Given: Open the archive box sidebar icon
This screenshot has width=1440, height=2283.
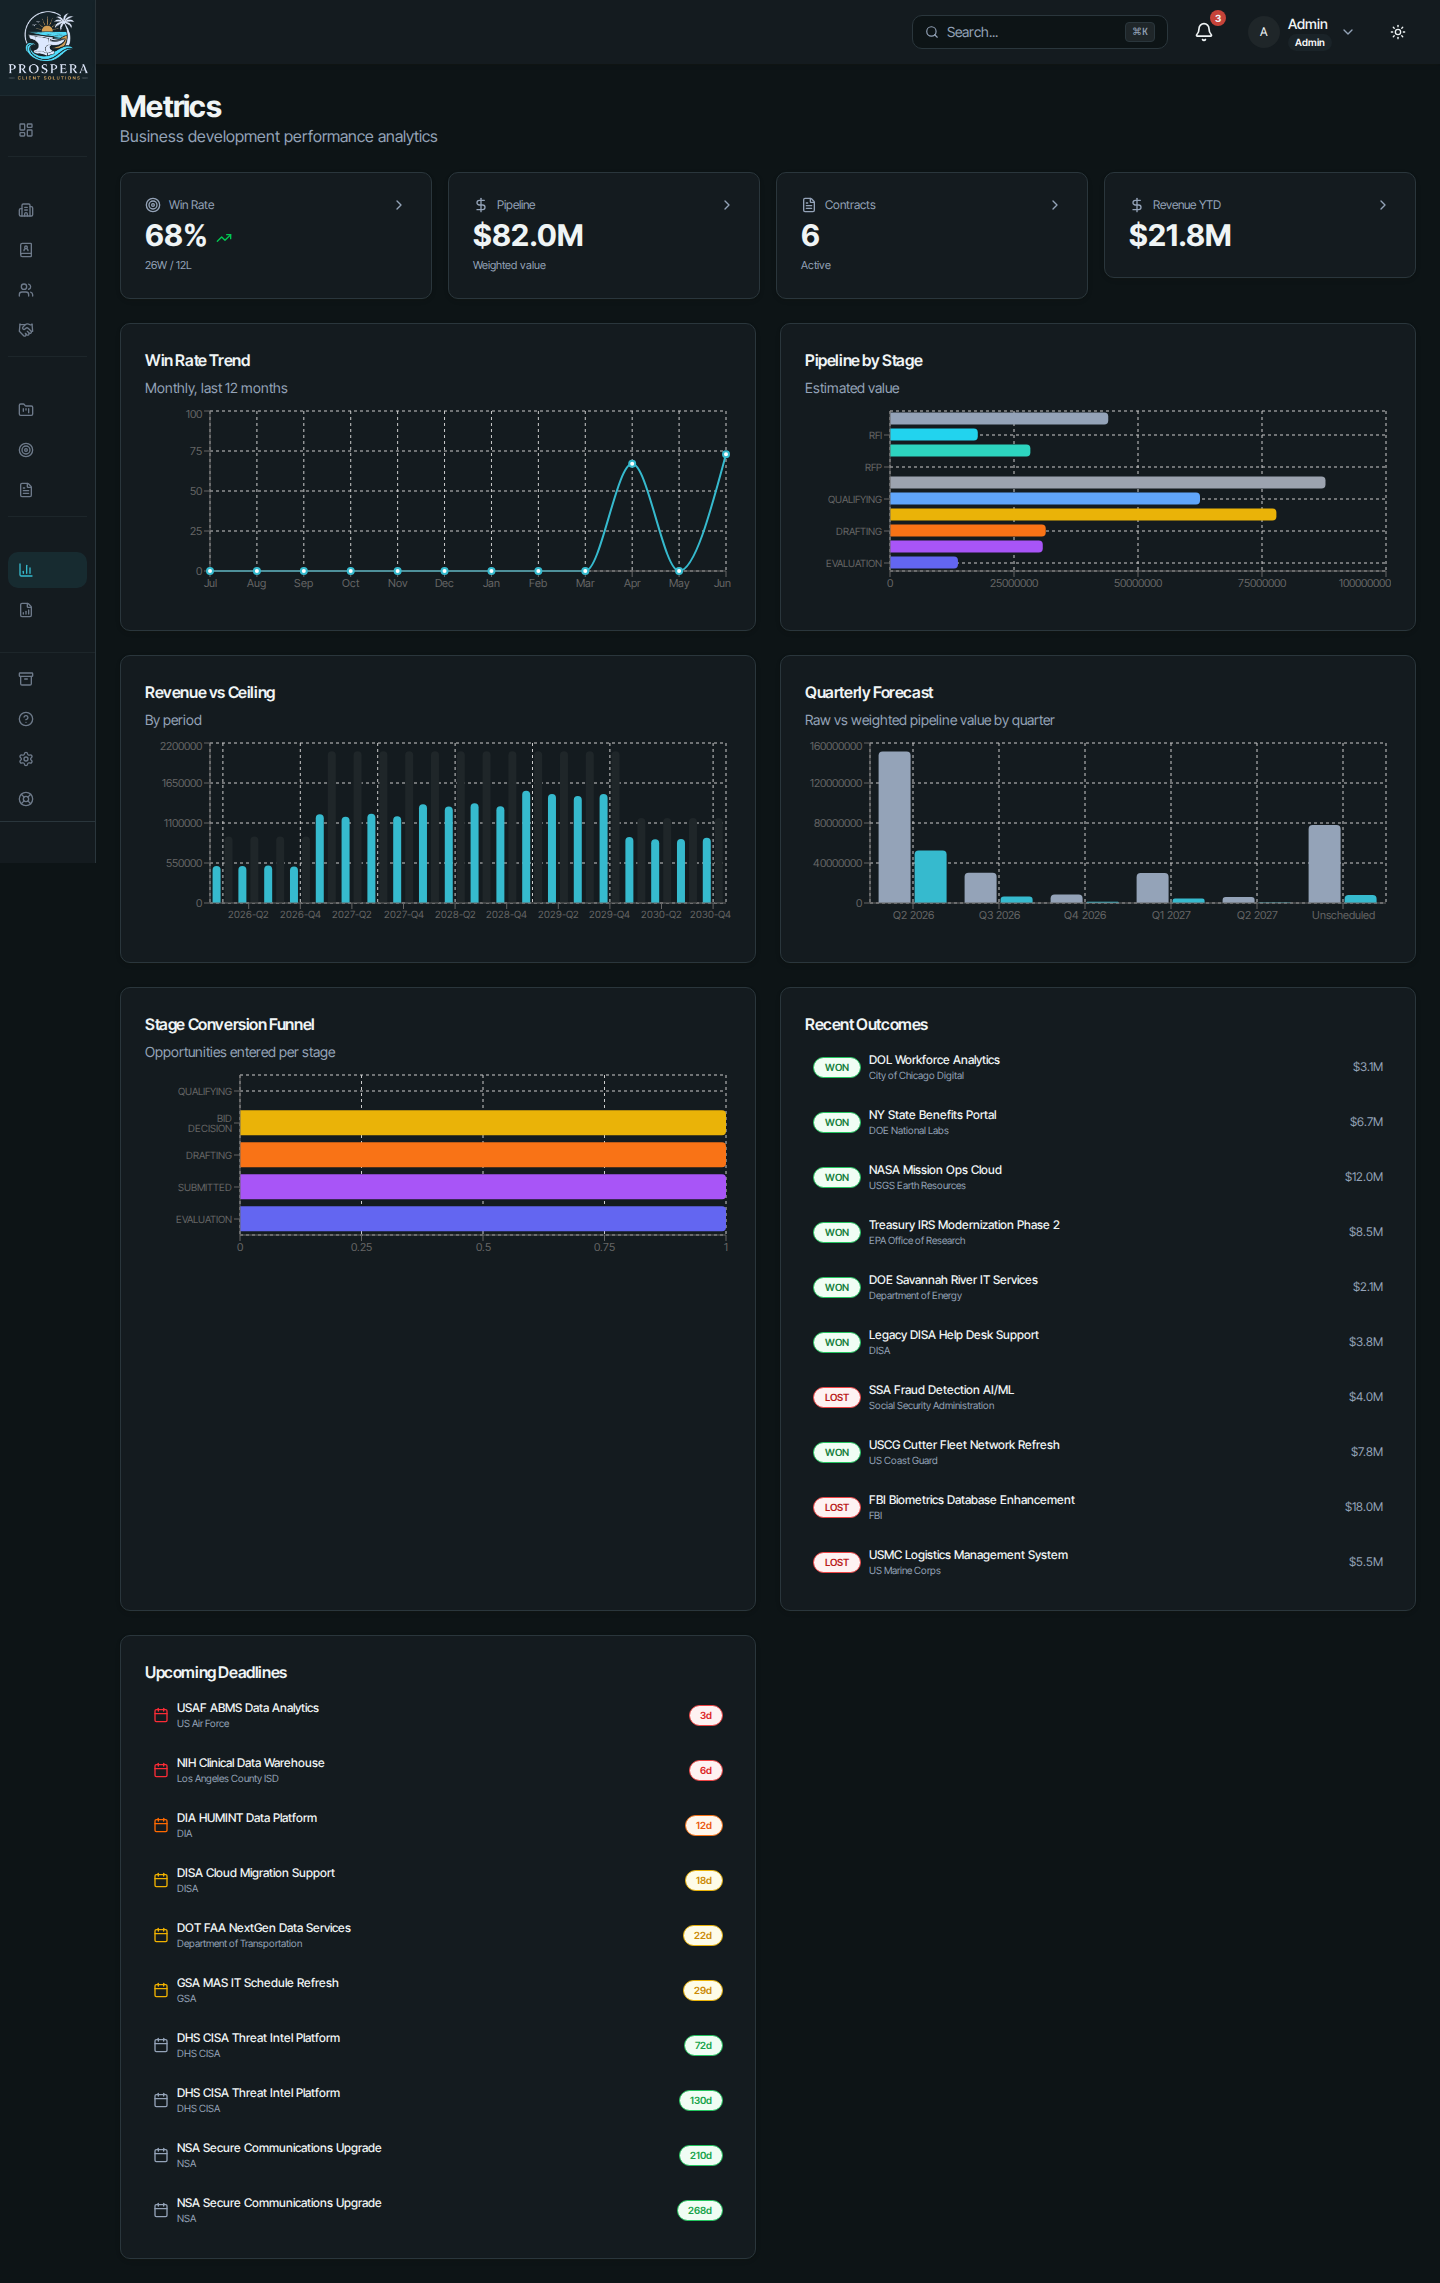Looking at the screenshot, I should click(26, 679).
